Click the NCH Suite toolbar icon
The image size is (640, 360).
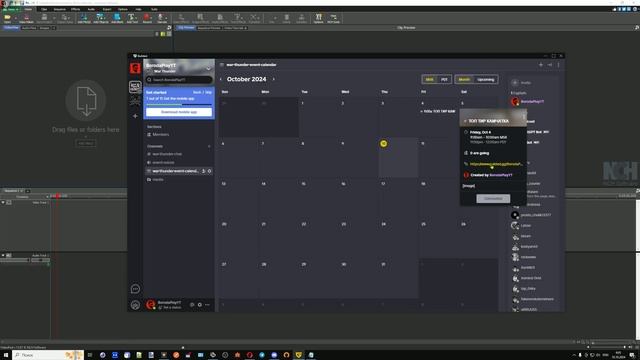(x=333, y=18)
